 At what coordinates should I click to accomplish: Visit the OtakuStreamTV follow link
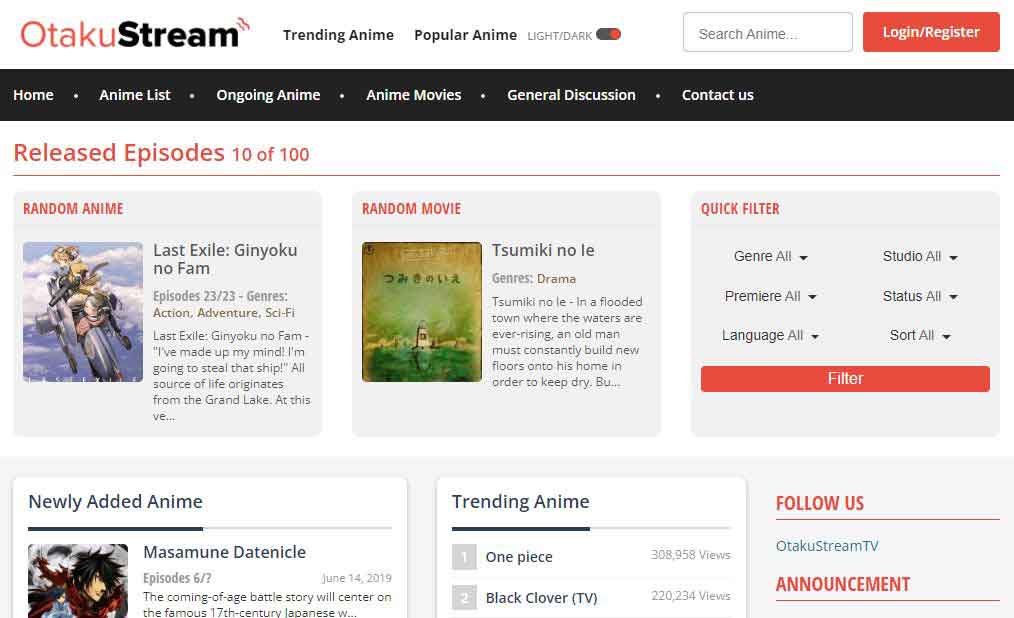click(x=827, y=546)
